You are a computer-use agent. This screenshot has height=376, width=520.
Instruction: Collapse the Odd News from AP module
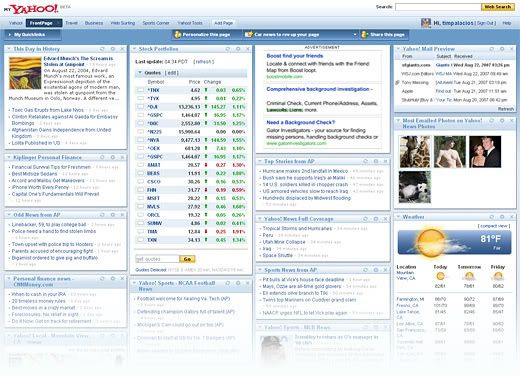9,215
